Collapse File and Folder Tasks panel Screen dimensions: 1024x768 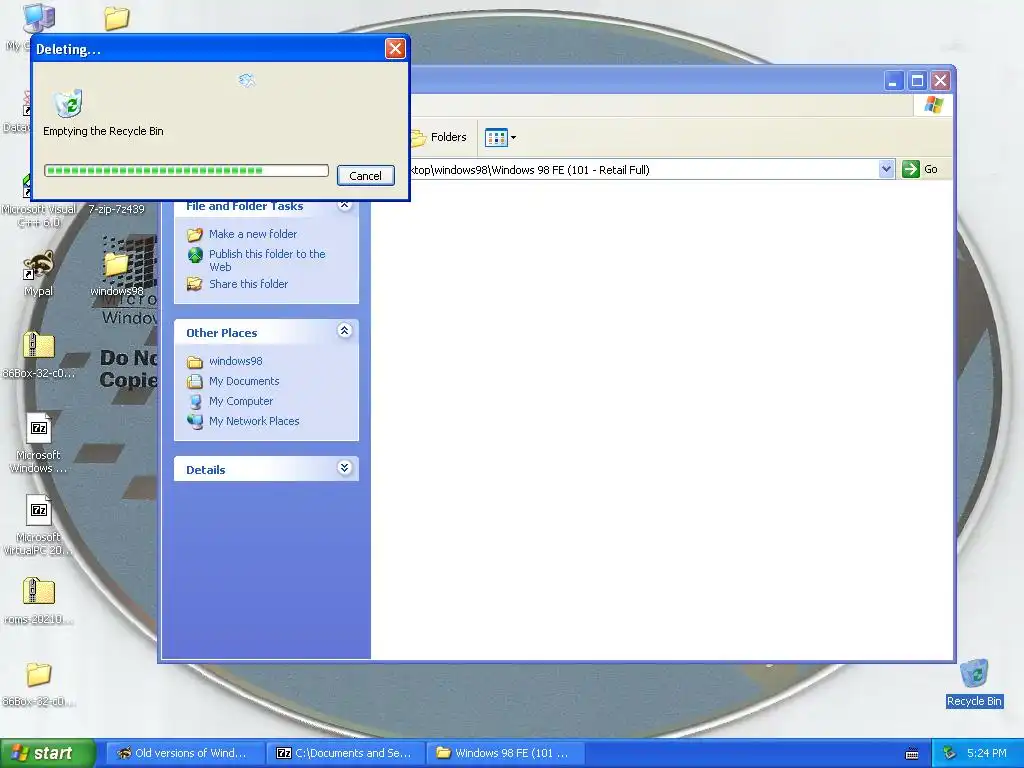345,206
